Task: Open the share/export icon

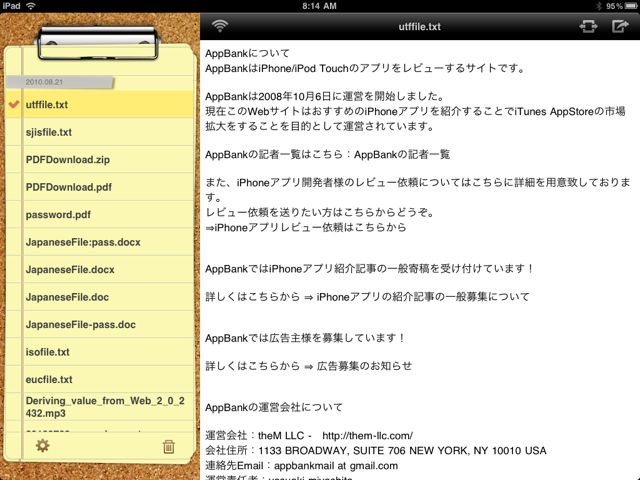Action: click(x=620, y=26)
